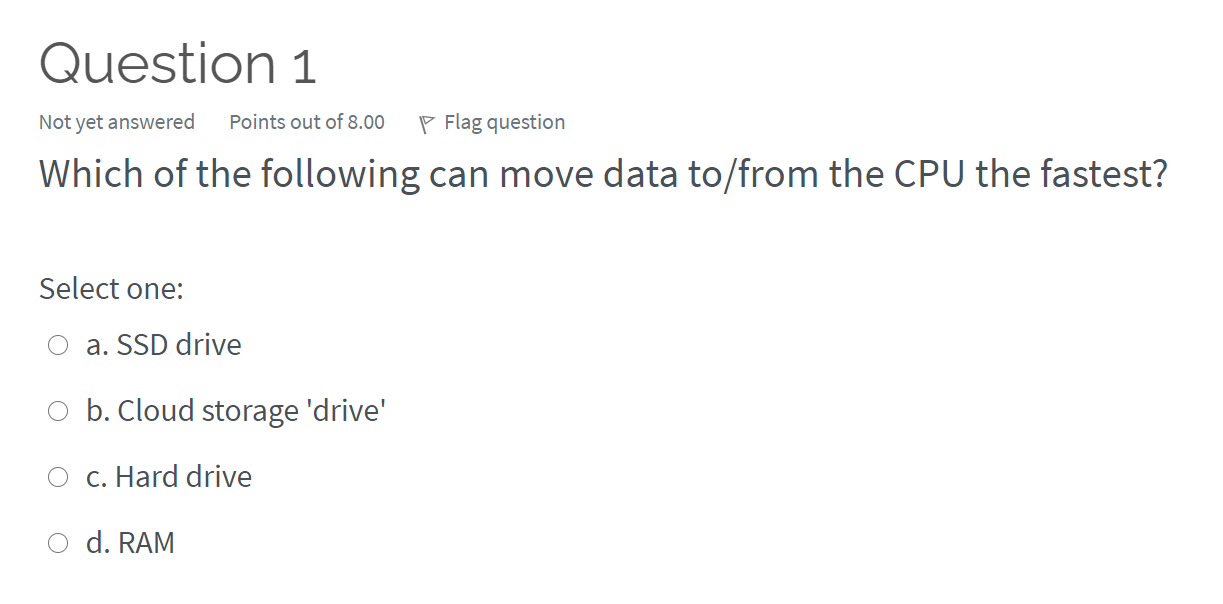Select the radio button for option a

[x=57, y=344]
